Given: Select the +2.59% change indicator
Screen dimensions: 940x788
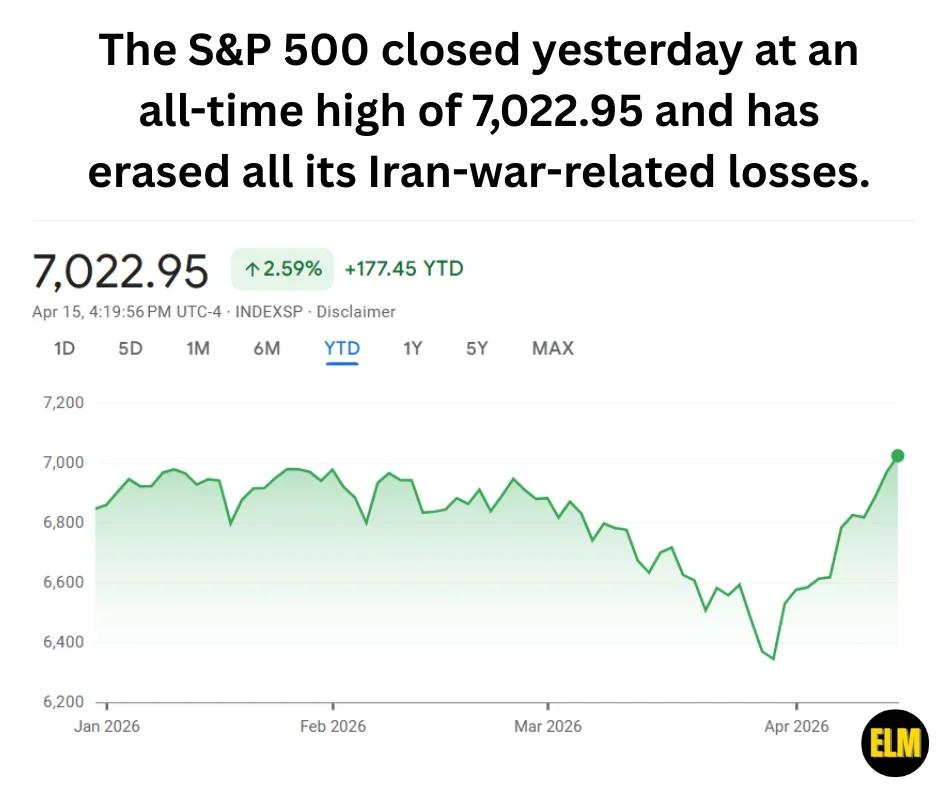Looking at the screenshot, I should [x=285, y=269].
